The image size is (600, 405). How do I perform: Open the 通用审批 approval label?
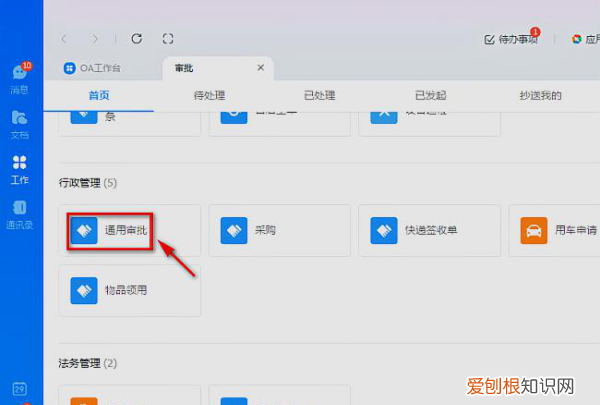(x=126, y=230)
